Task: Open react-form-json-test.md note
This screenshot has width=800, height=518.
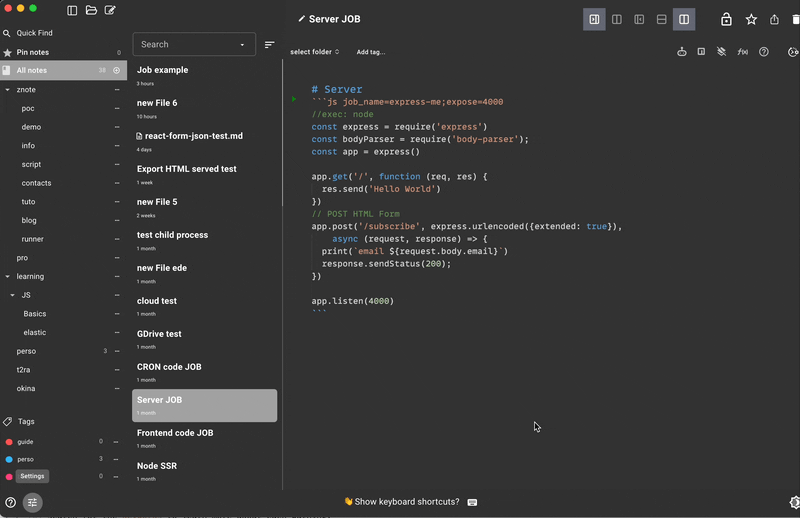Action: [204, 142]
